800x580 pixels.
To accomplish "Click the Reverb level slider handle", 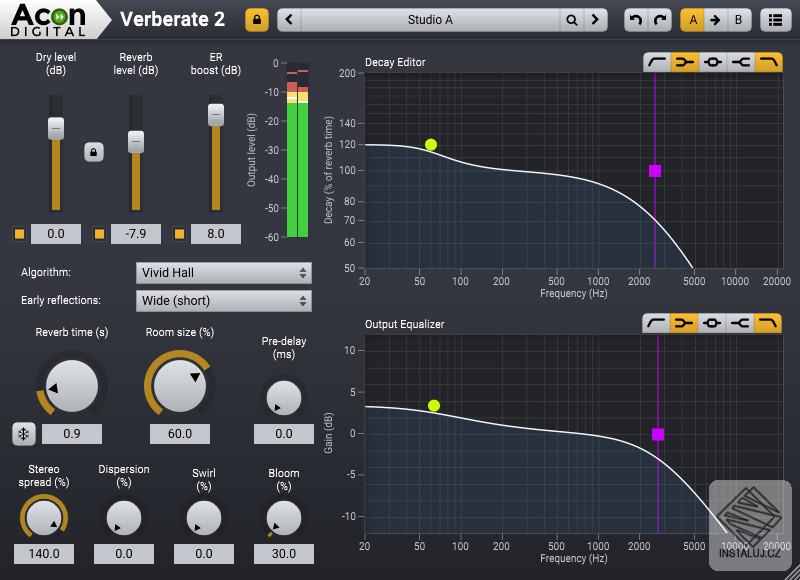I will 136,142.
